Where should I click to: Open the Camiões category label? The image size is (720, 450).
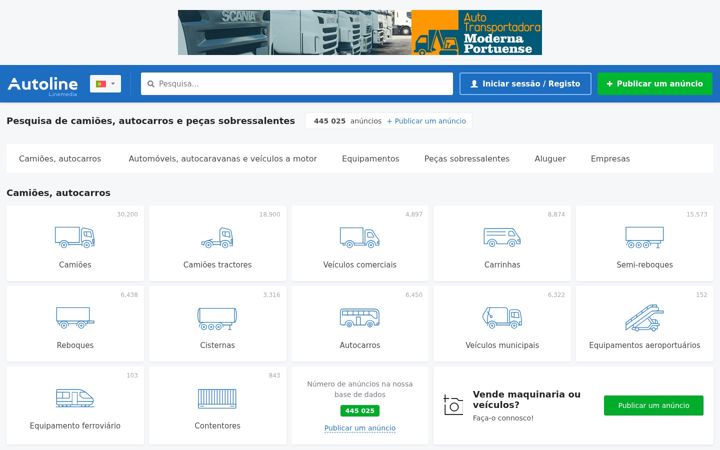tap(75, 265)
